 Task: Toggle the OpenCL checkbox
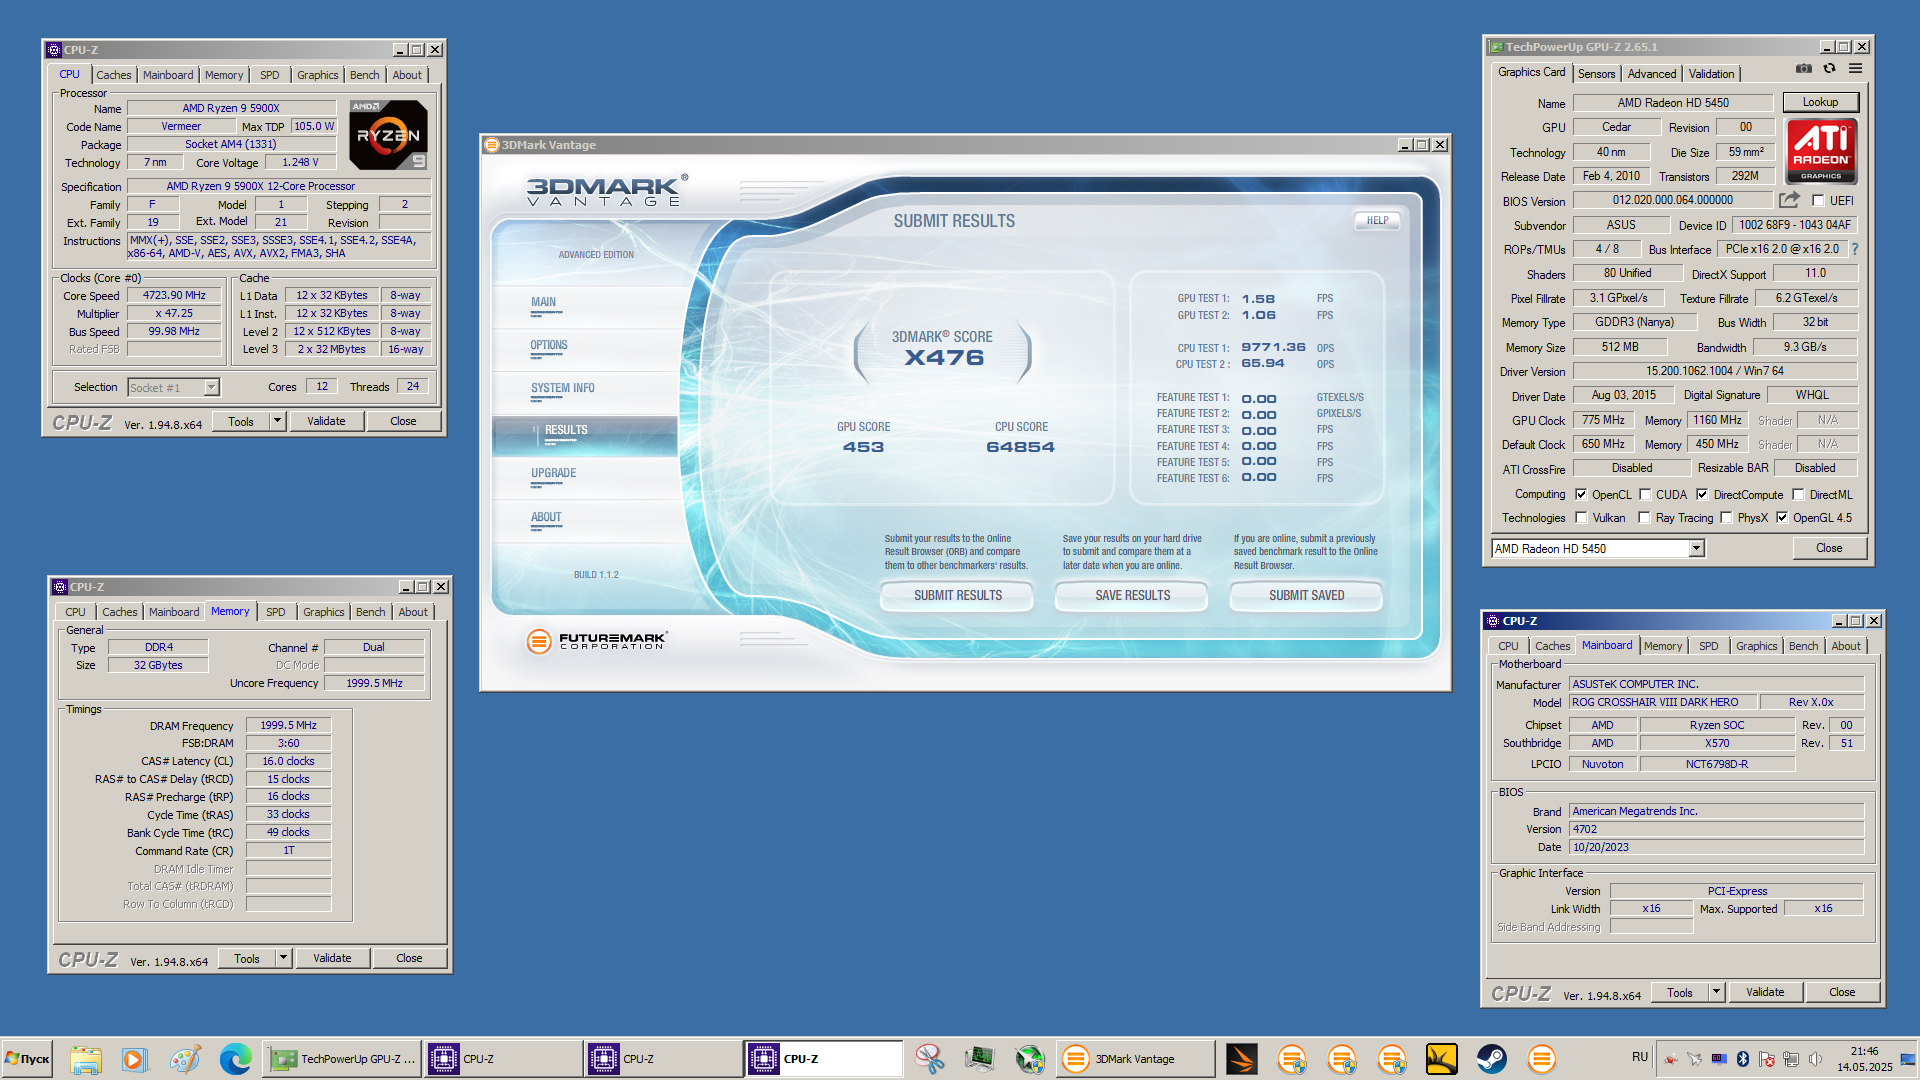1581,494
